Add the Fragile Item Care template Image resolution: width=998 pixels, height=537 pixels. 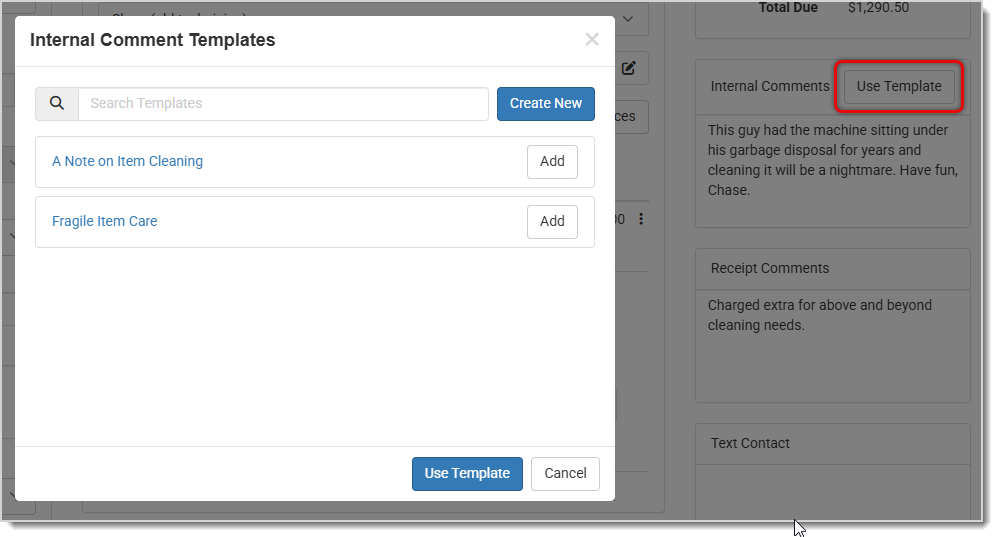click(552, 222)
